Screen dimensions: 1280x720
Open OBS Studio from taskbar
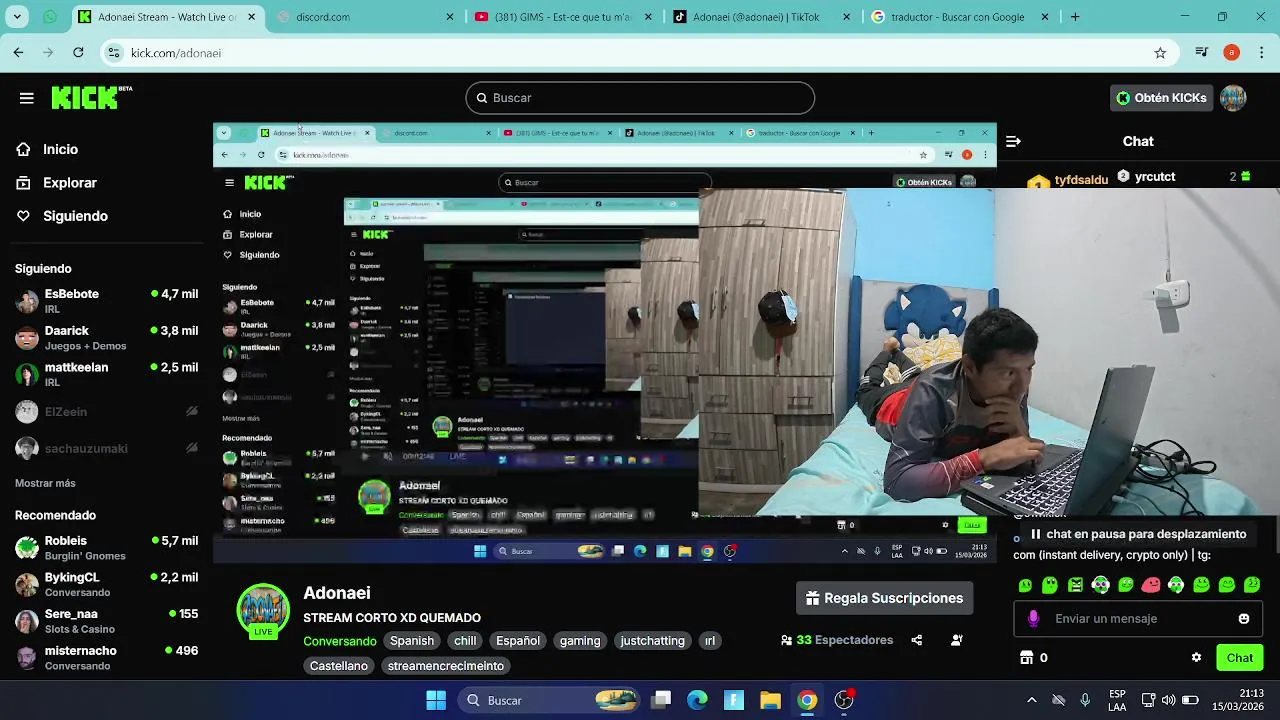coord(844,700)
